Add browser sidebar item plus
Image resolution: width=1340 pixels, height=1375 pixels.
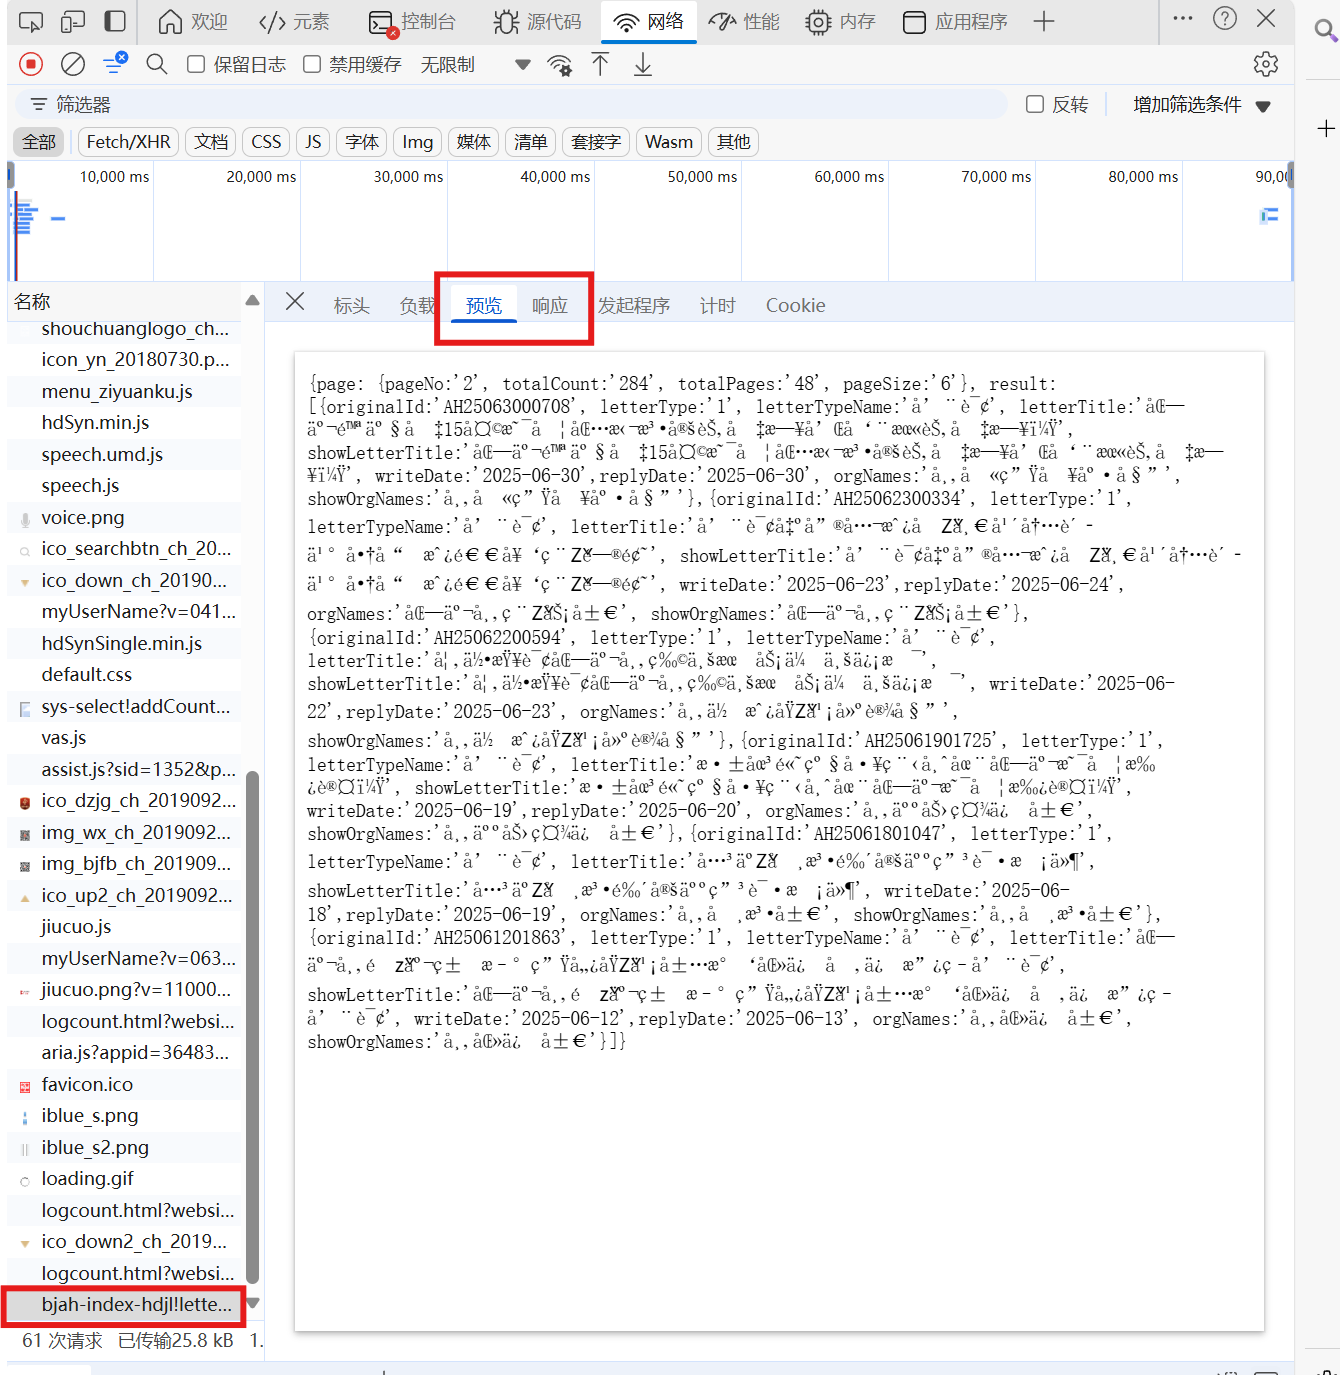pyautogui.click(x=1326, y=128)
